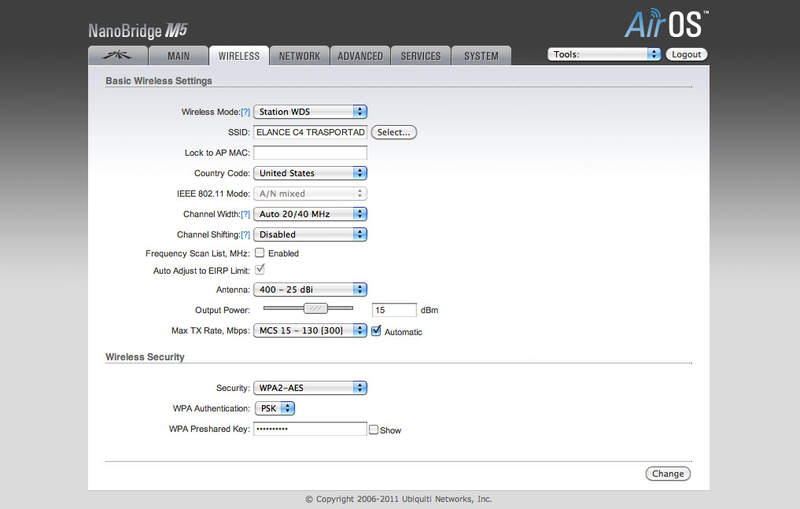The image size is (800, 509).
Task: Click the SSID input field
Action: tap(310, 132)
